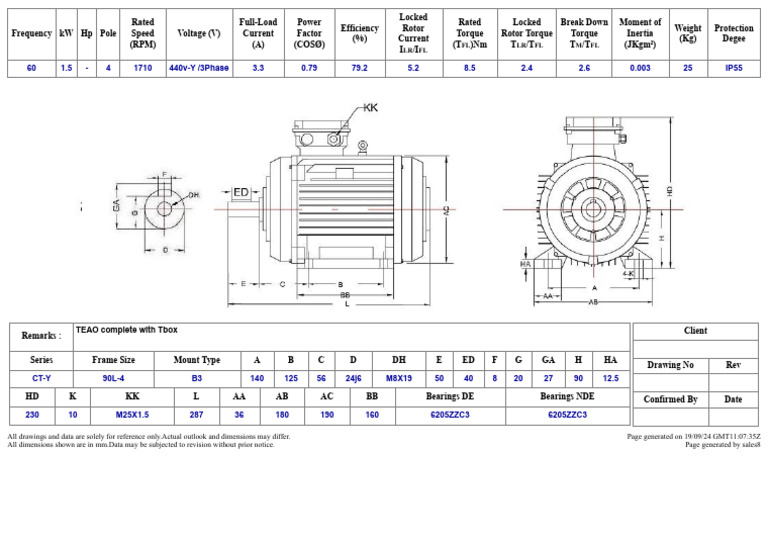Click the Rev label
The width and height of the screenshot is (768, 543).
click(x=733, y=365)
